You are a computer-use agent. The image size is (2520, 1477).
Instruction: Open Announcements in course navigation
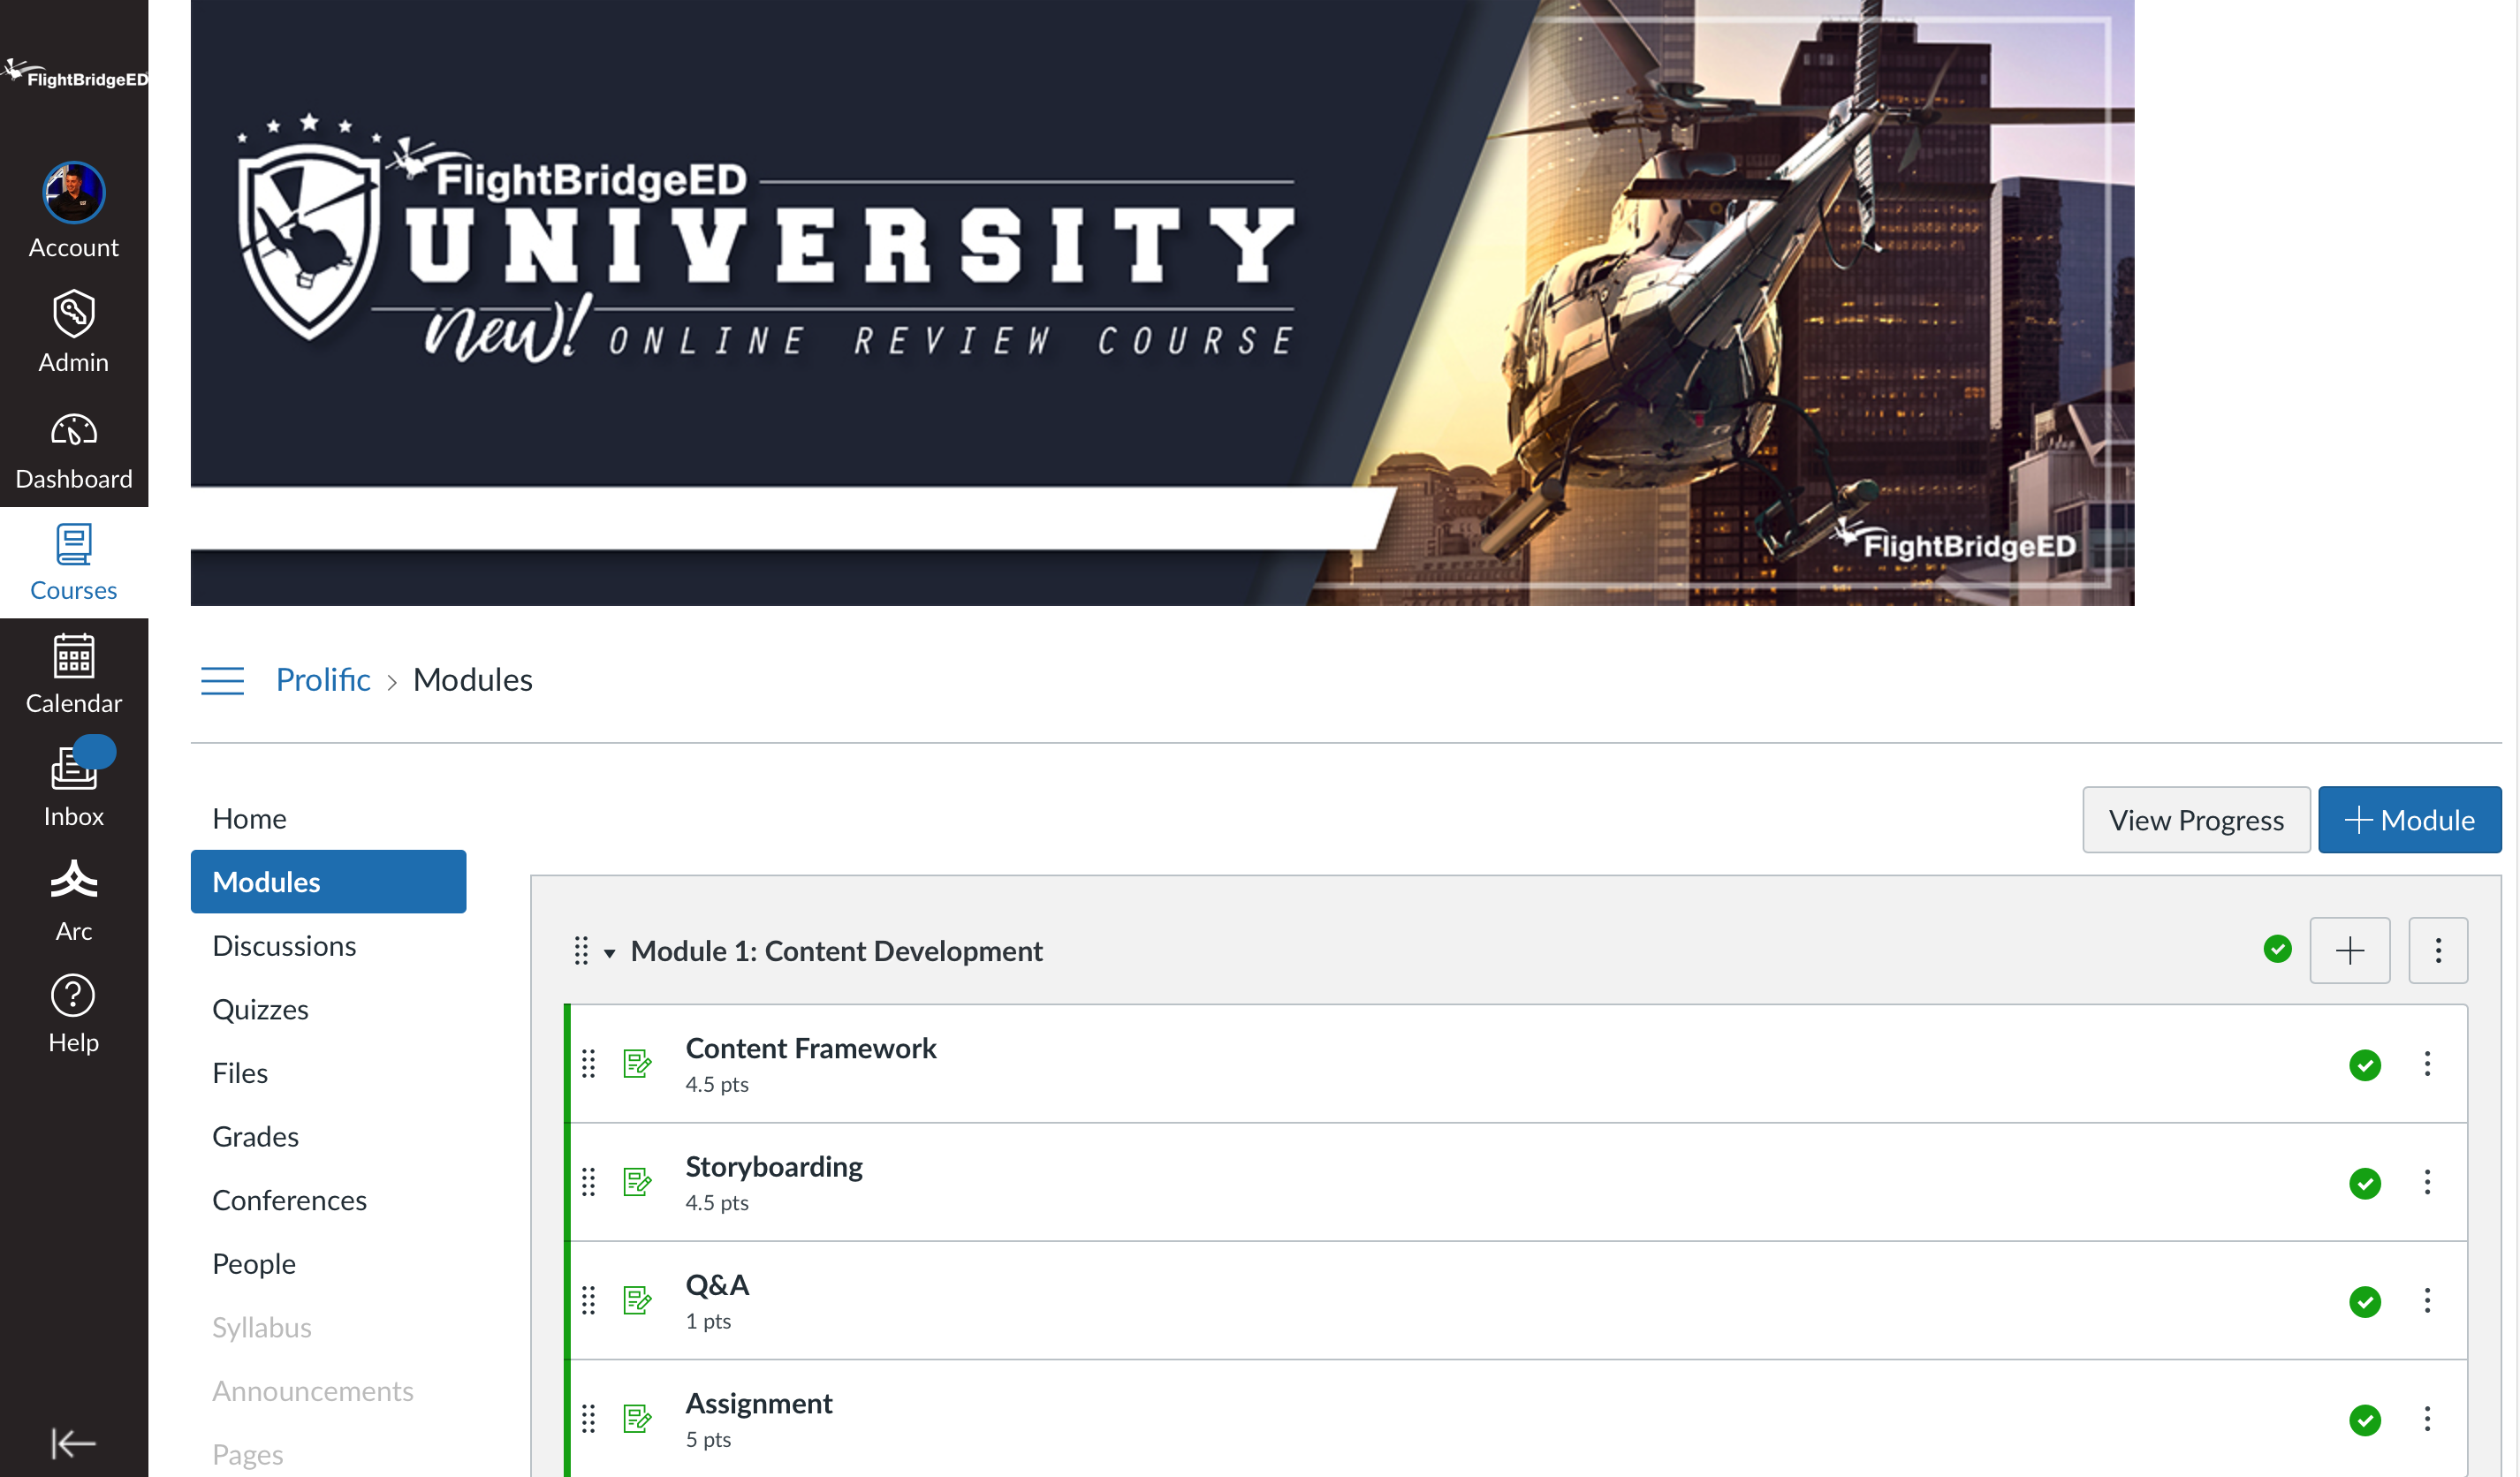tap(312, 1391)
